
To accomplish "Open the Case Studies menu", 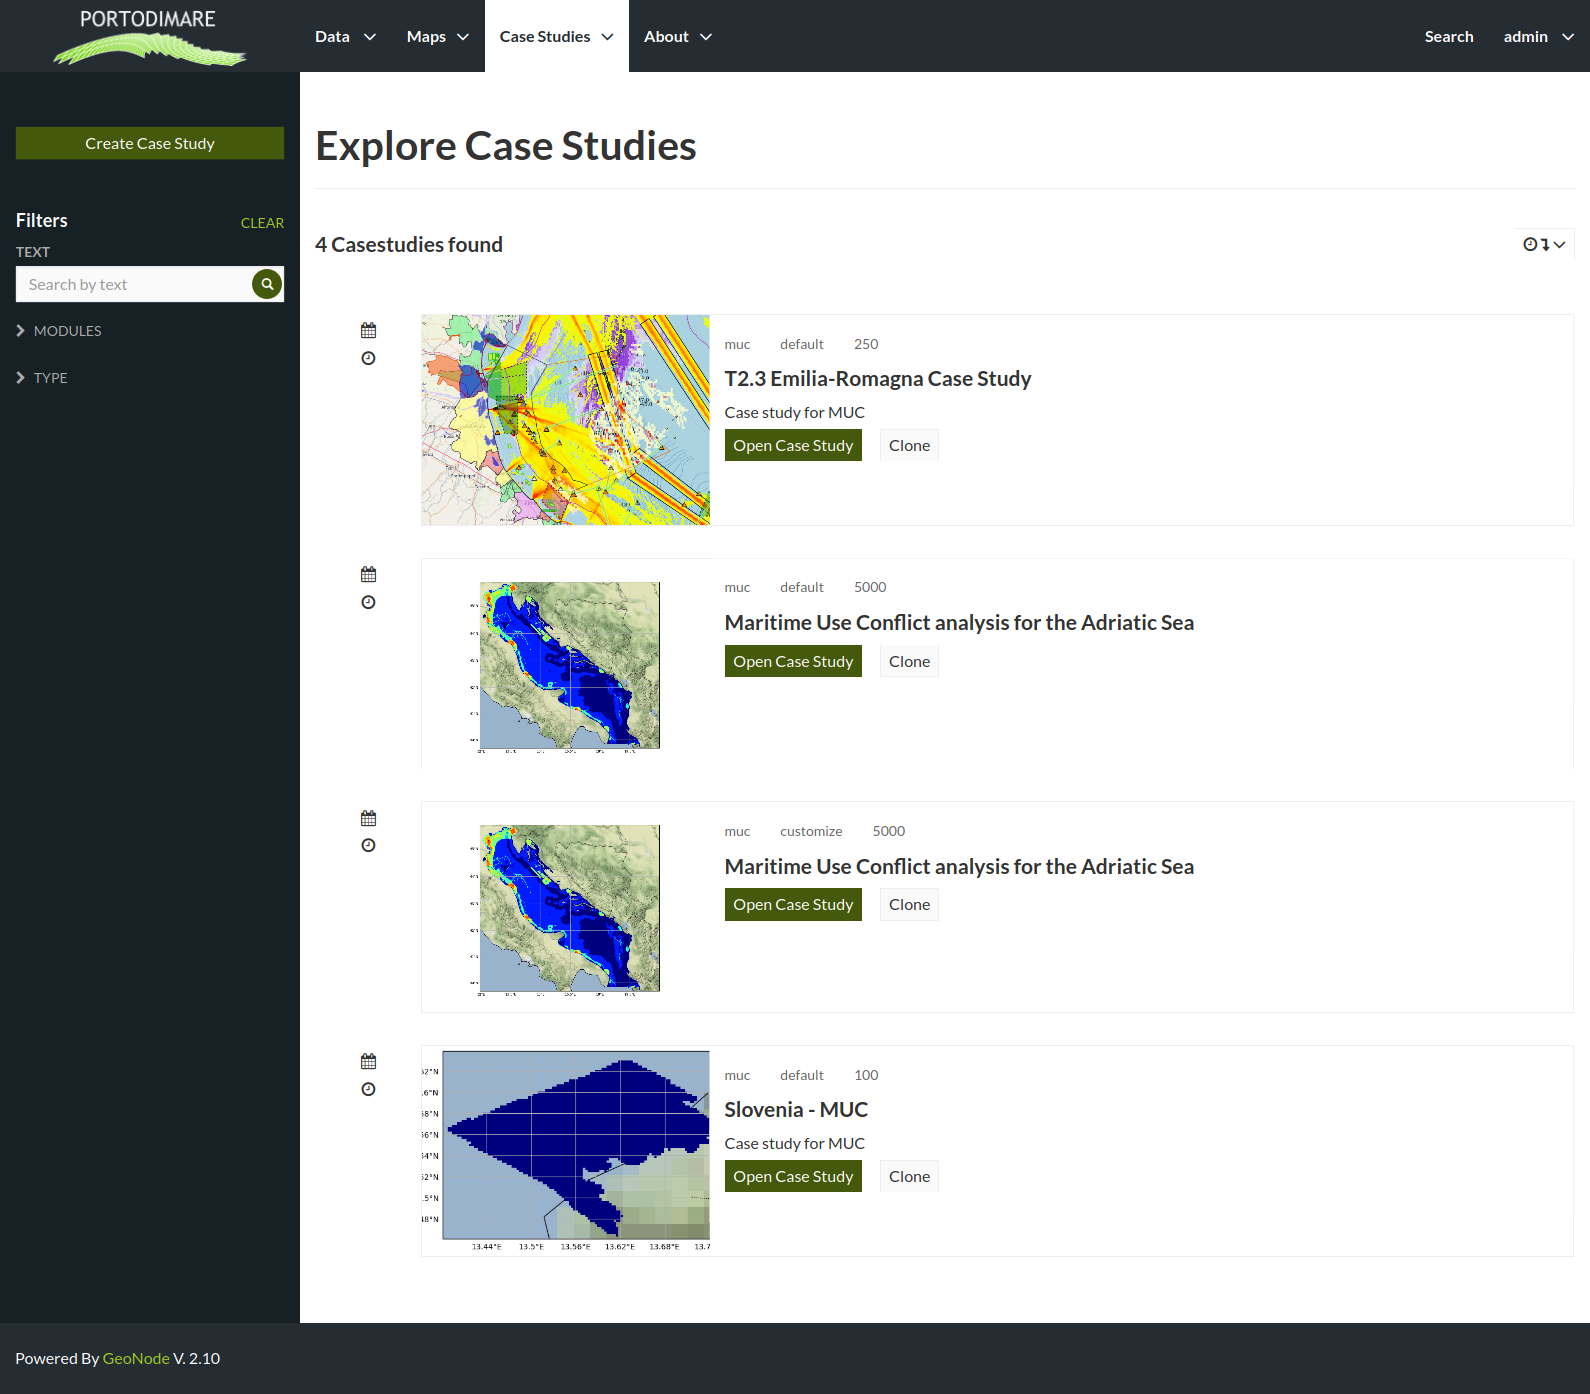I will point(557,36).
